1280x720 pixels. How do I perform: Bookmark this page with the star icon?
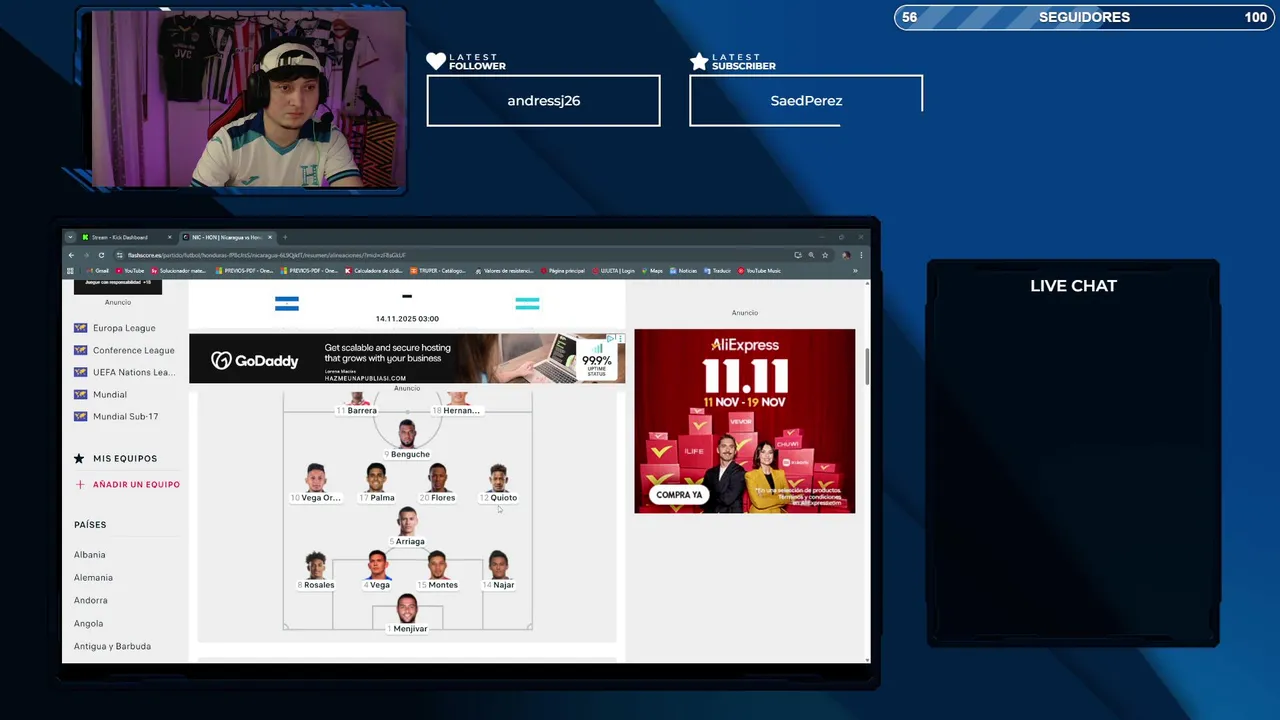(825, 255)
